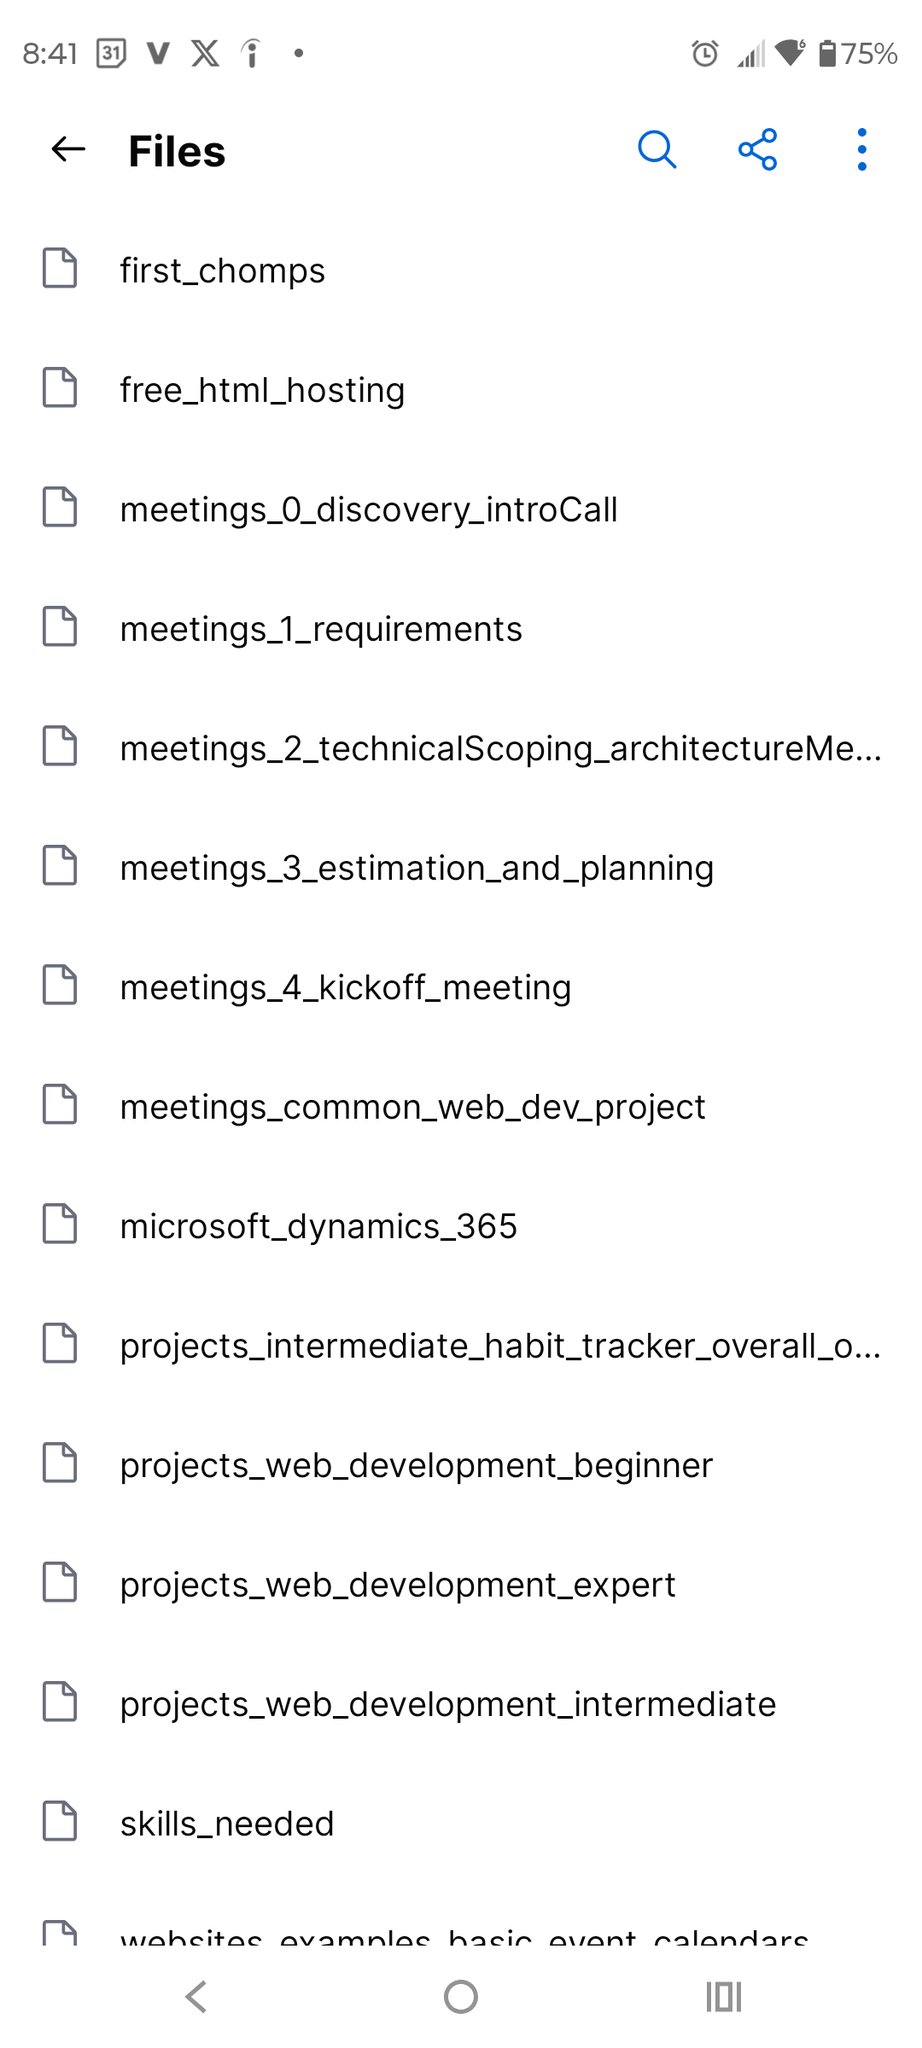Open meetings_3_estimation_and_planning
Image resolution: width=922 pixels, height=2048 pixels.
click(416, 868)
